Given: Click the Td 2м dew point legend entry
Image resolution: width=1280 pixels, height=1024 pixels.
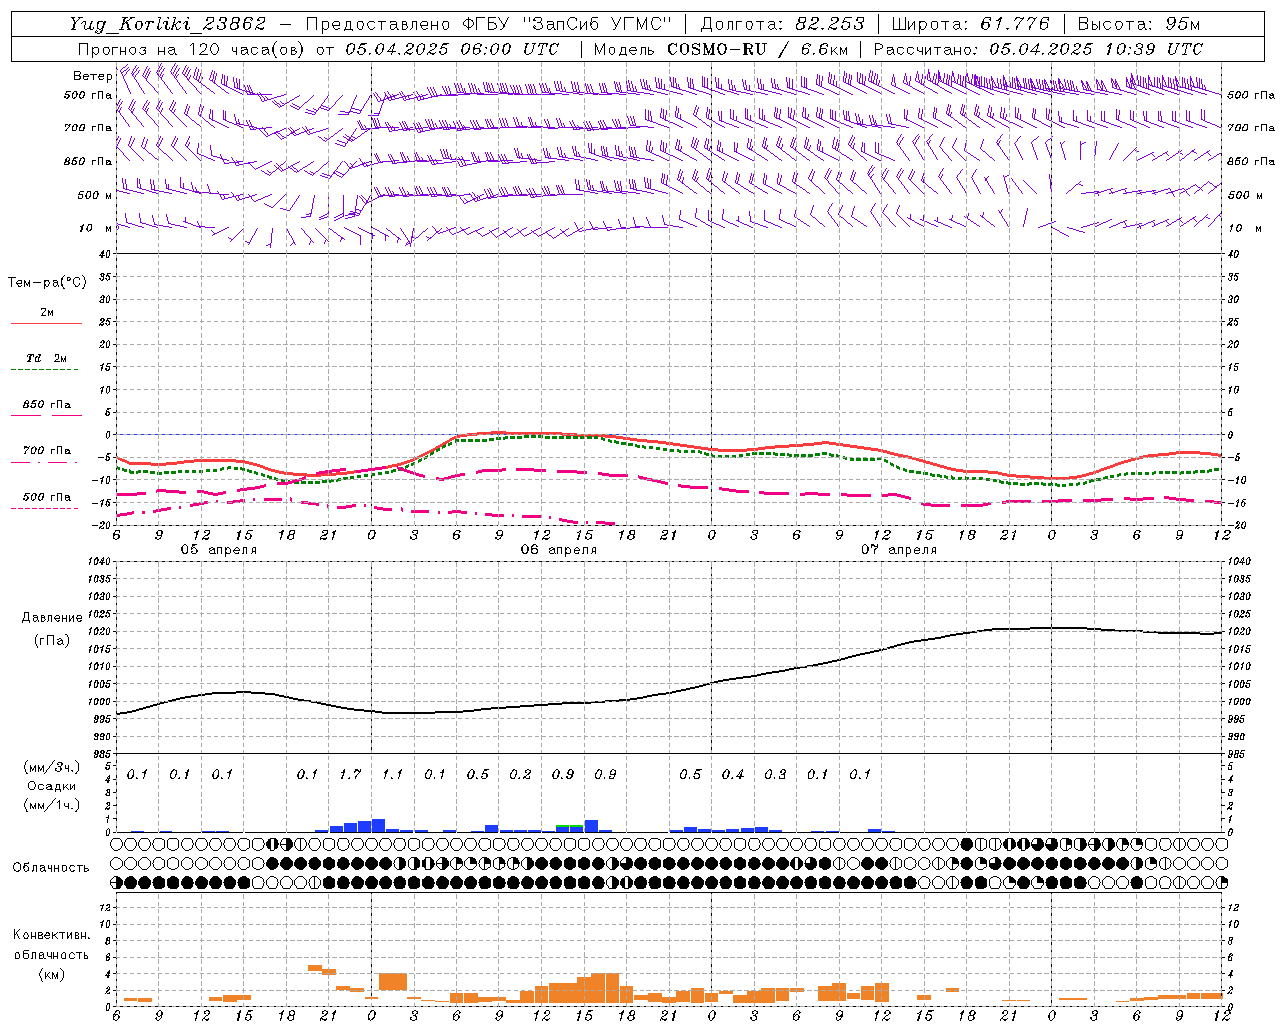Looking at the screenshot, I should [x=47, y=358].
